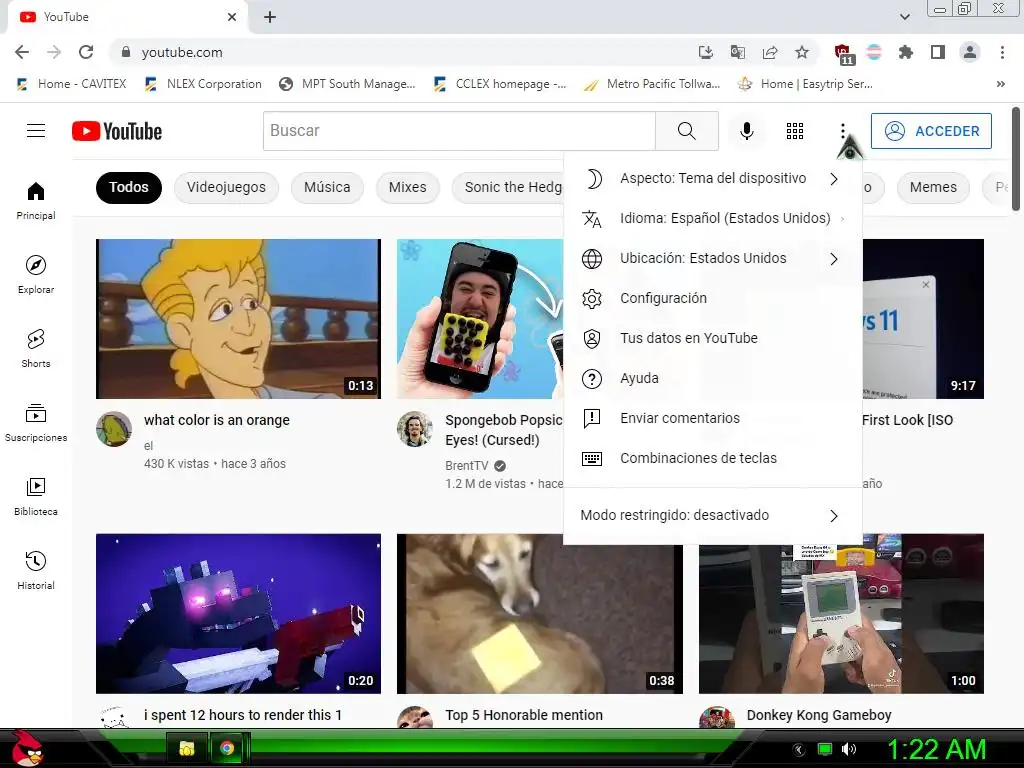Close the settings three-dot menu
The width and height of the screenshot is (1024, 768).
(843, 131)
